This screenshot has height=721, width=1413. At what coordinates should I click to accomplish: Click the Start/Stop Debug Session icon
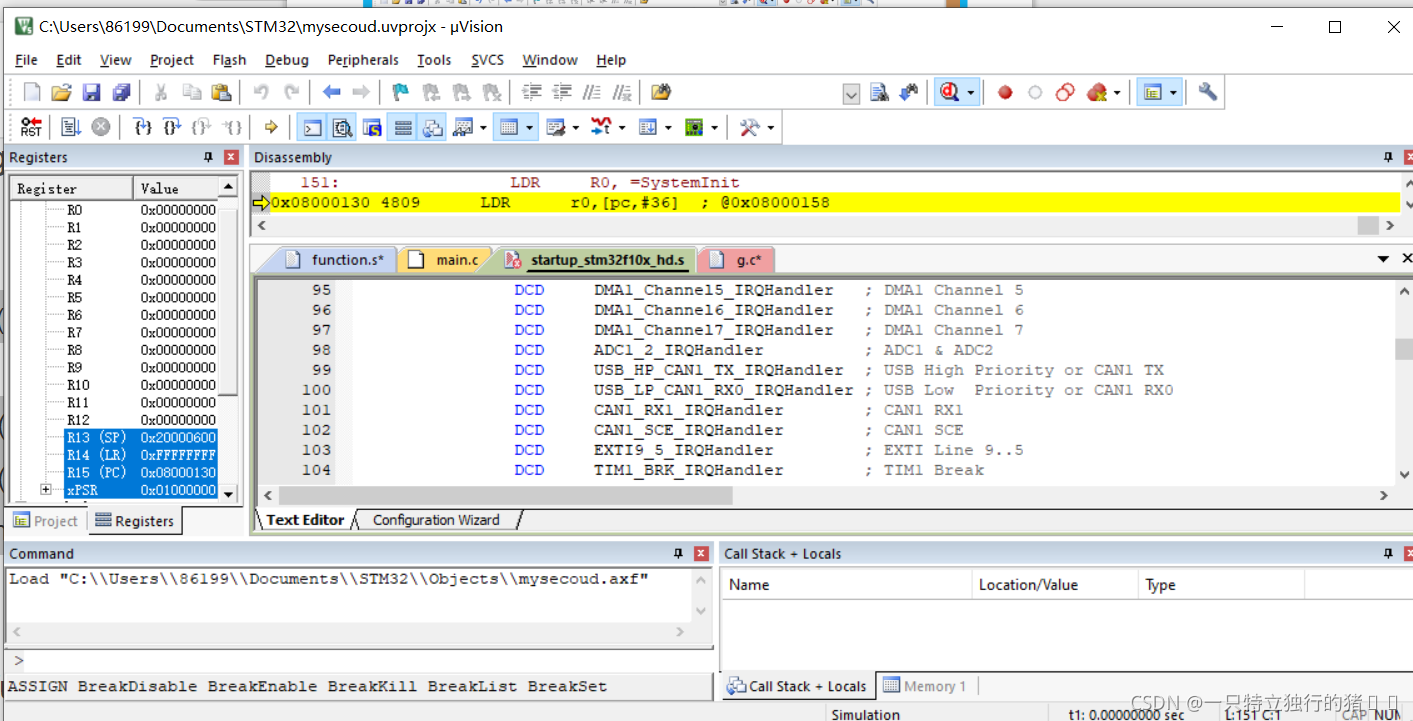click(x=949, y=93)
